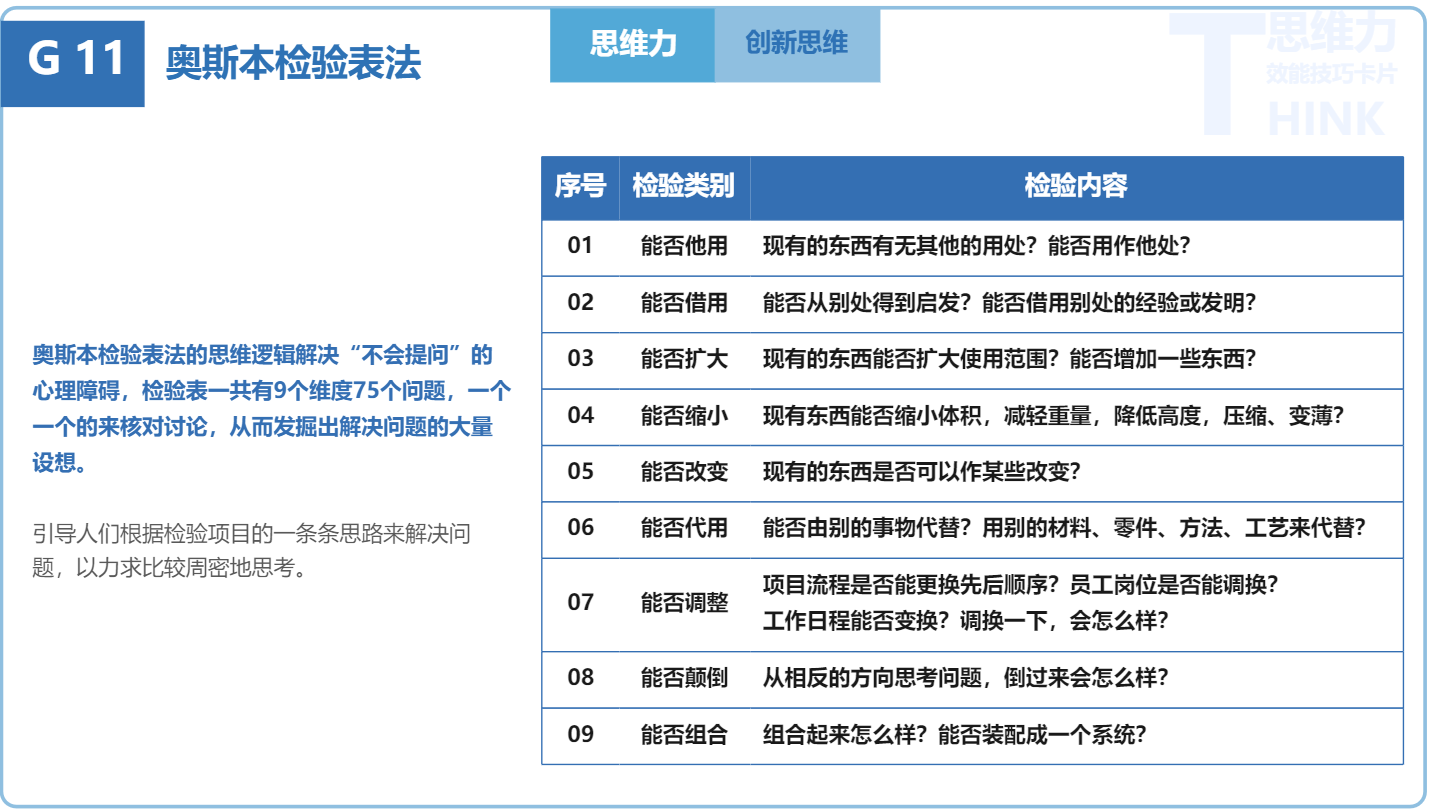Select row number 08
1433x812 pixels.
(580, 677)
